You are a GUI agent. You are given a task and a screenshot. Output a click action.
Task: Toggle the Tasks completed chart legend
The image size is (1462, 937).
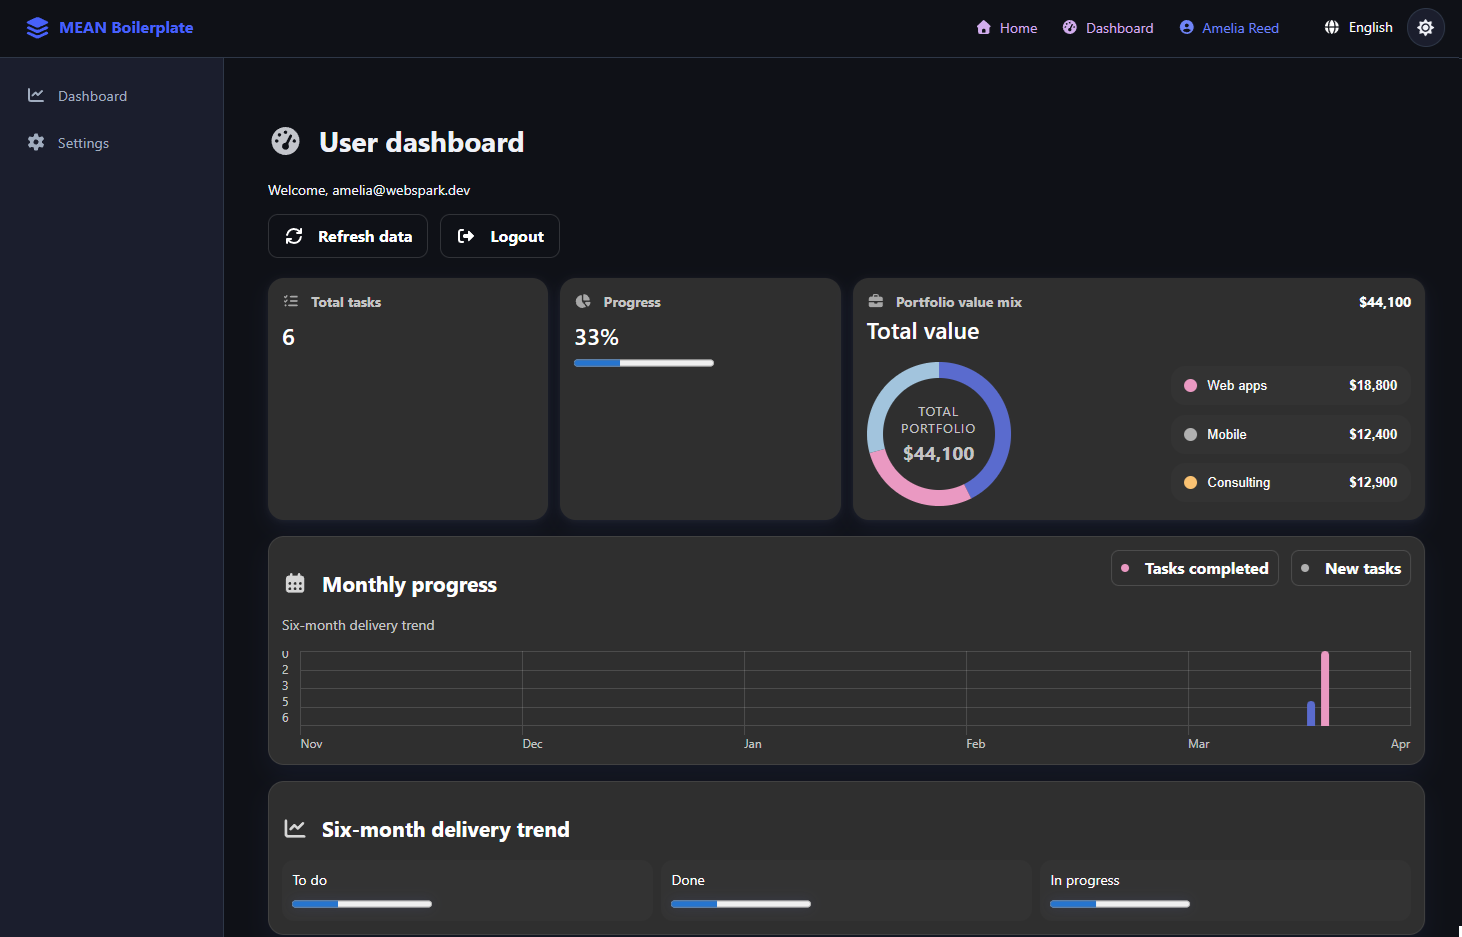(1195, 568)
